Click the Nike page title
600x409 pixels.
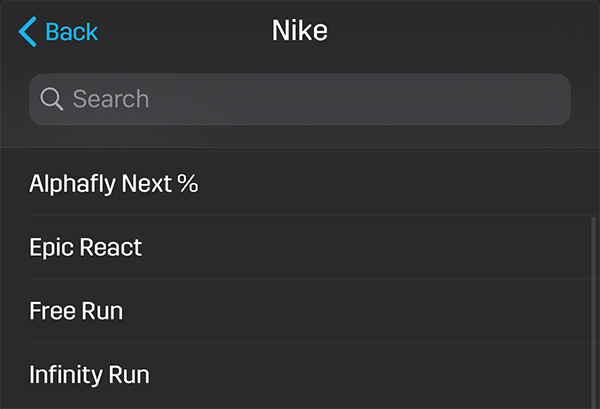300,31
